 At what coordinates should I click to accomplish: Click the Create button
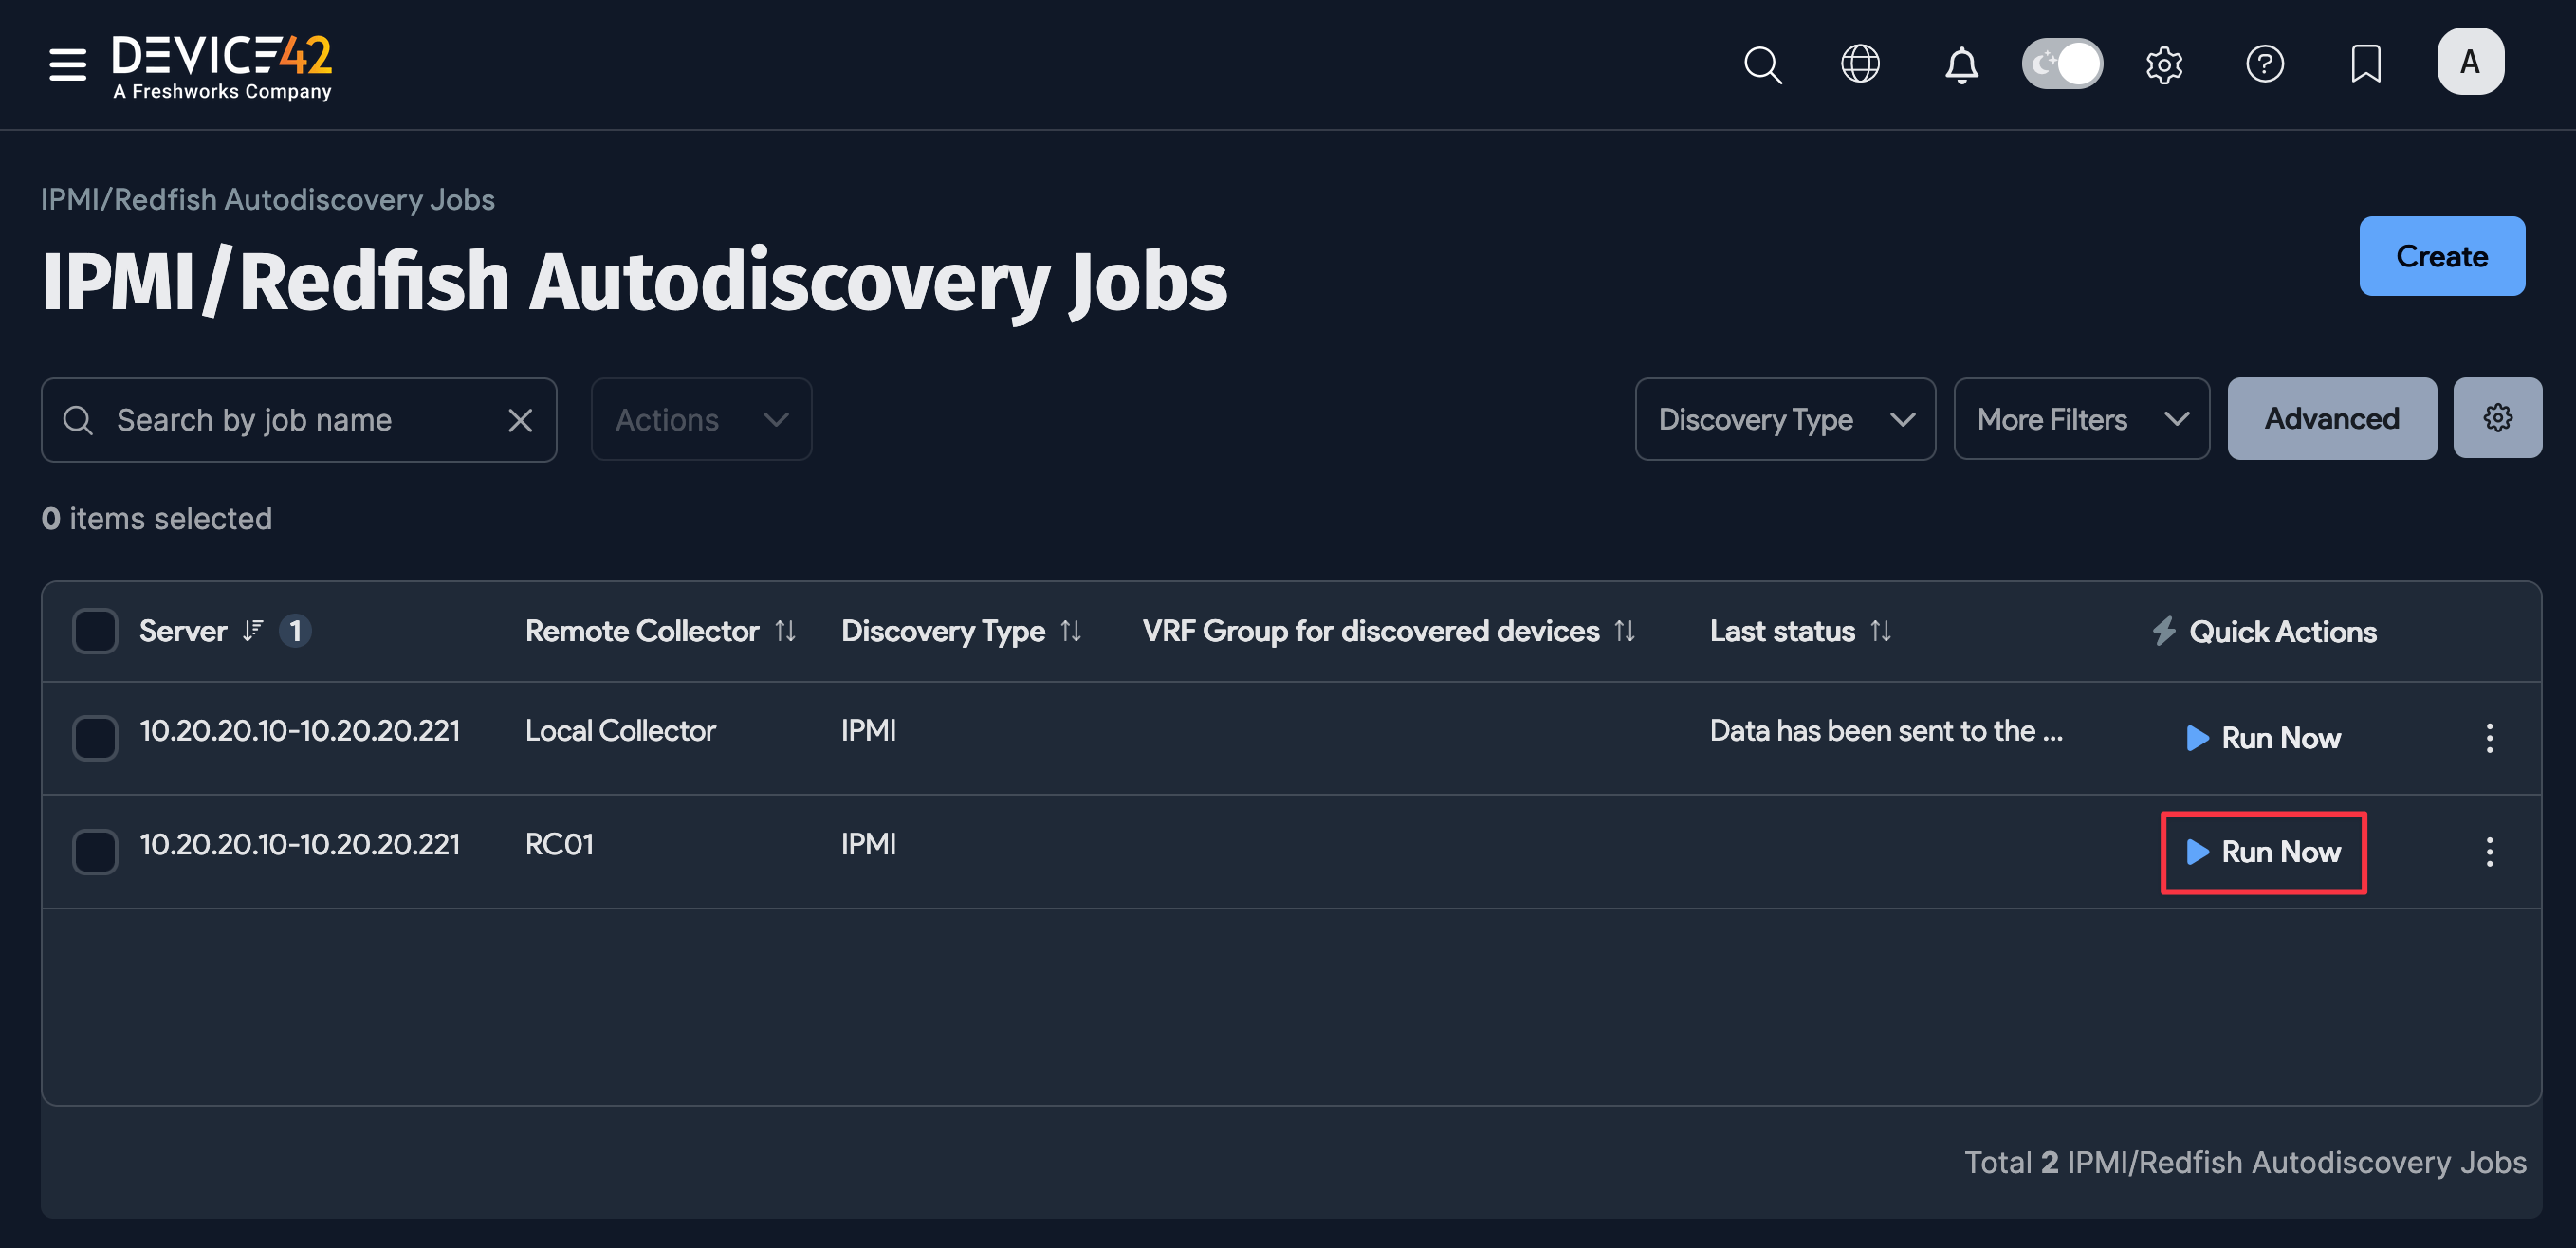pos(2441,256)
